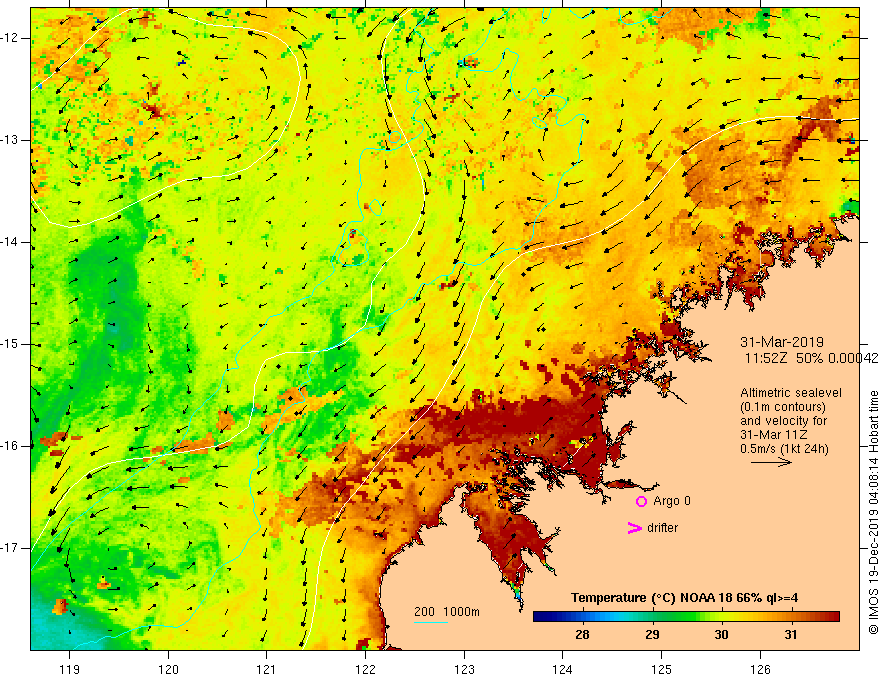
Task: Click the cyan 200m depth contour legend line
Action: (431, 622)
